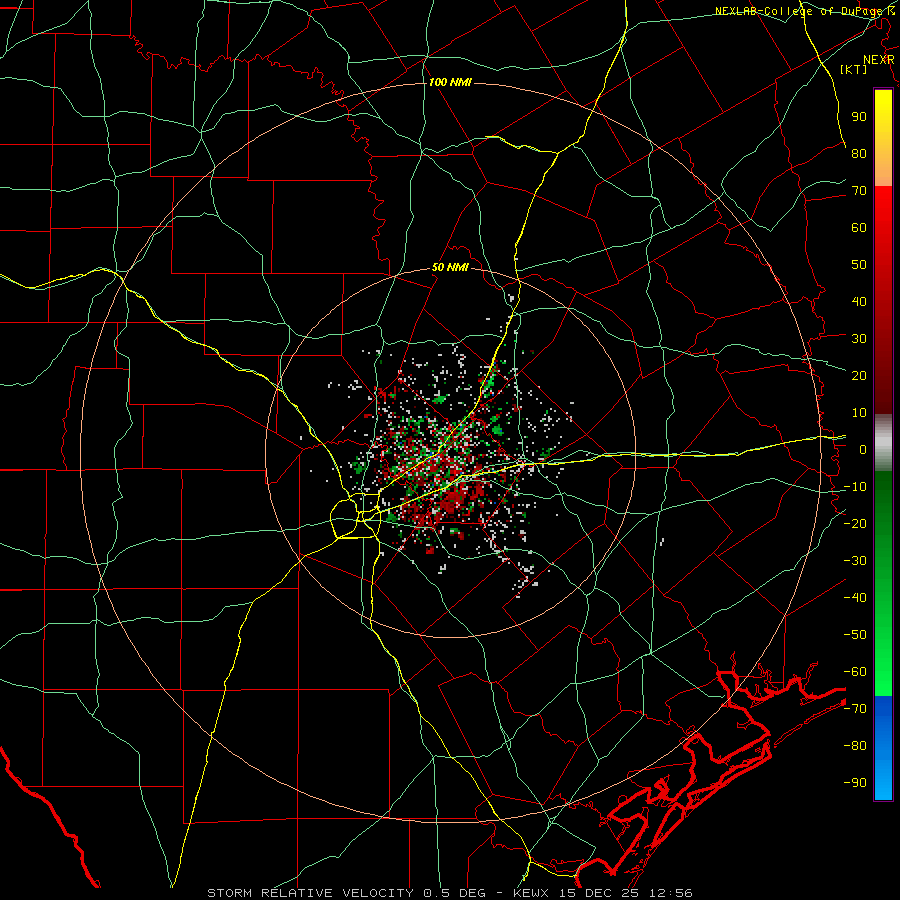Click the 20 value on velocity scale

pos(859,375)
